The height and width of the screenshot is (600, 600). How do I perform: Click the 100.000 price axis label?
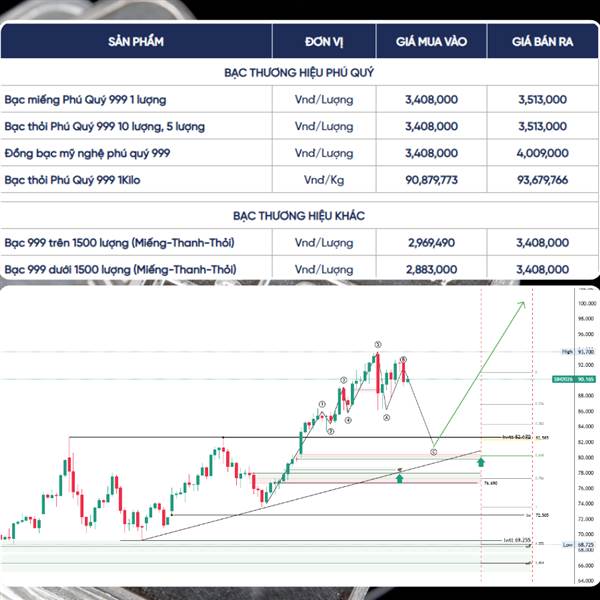click(586, 303)
